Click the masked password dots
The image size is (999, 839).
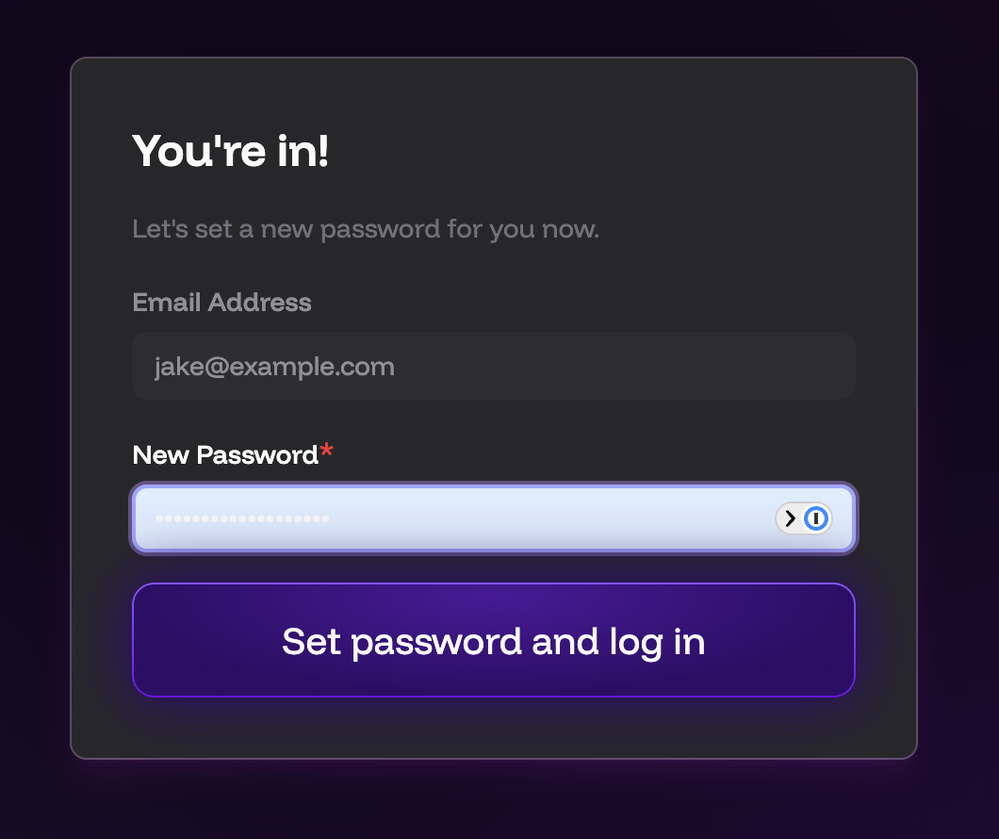pos(242,519)
